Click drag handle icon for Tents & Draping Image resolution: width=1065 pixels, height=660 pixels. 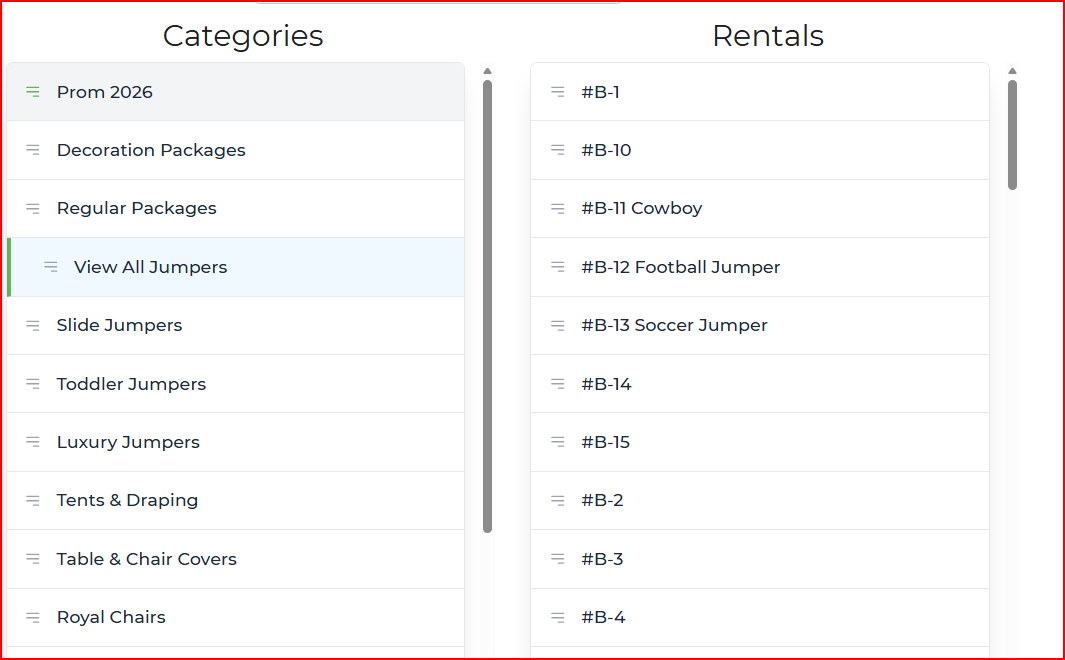click(x=33, y=500)
